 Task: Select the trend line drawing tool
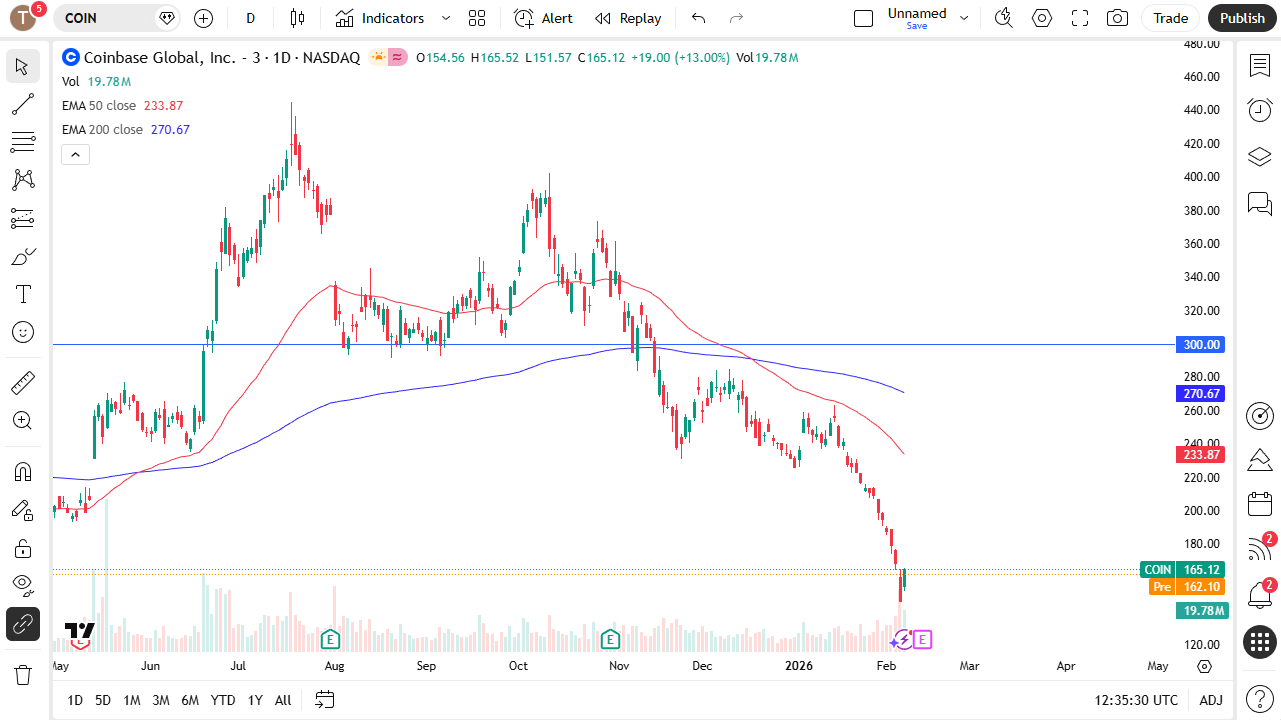click(22, 104)
